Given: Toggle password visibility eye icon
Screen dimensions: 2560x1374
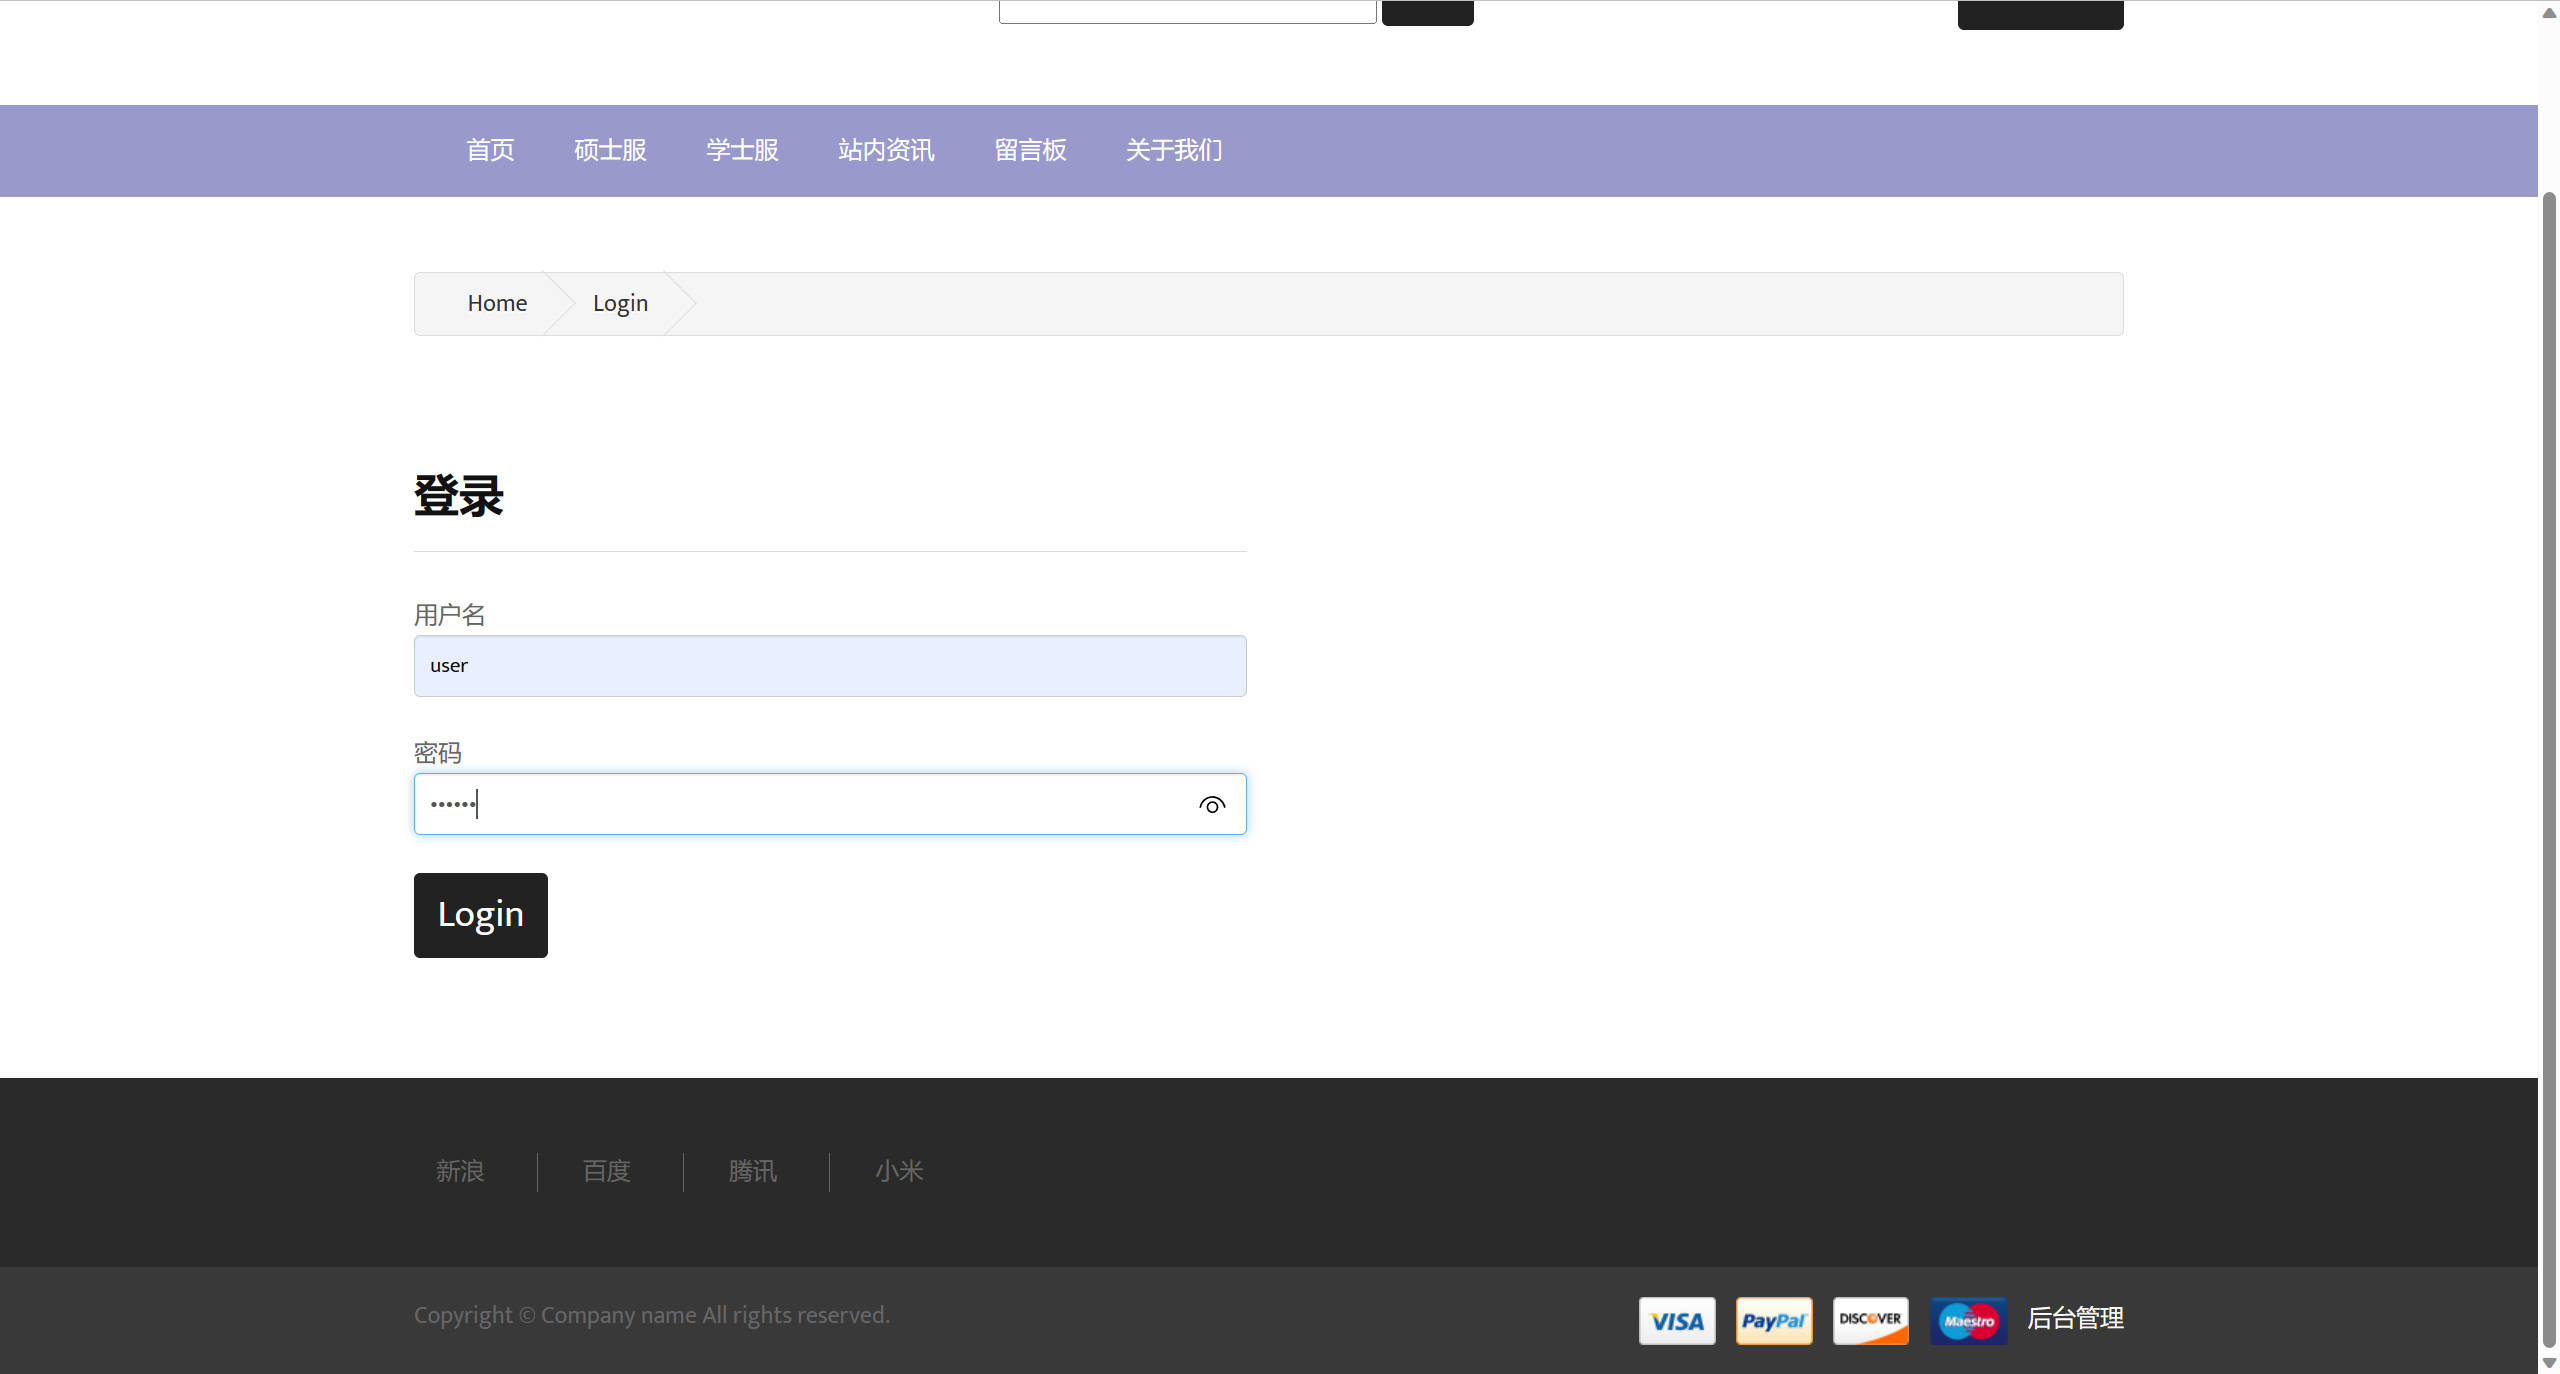Looking at the screenshot, I should [1212, 805].
